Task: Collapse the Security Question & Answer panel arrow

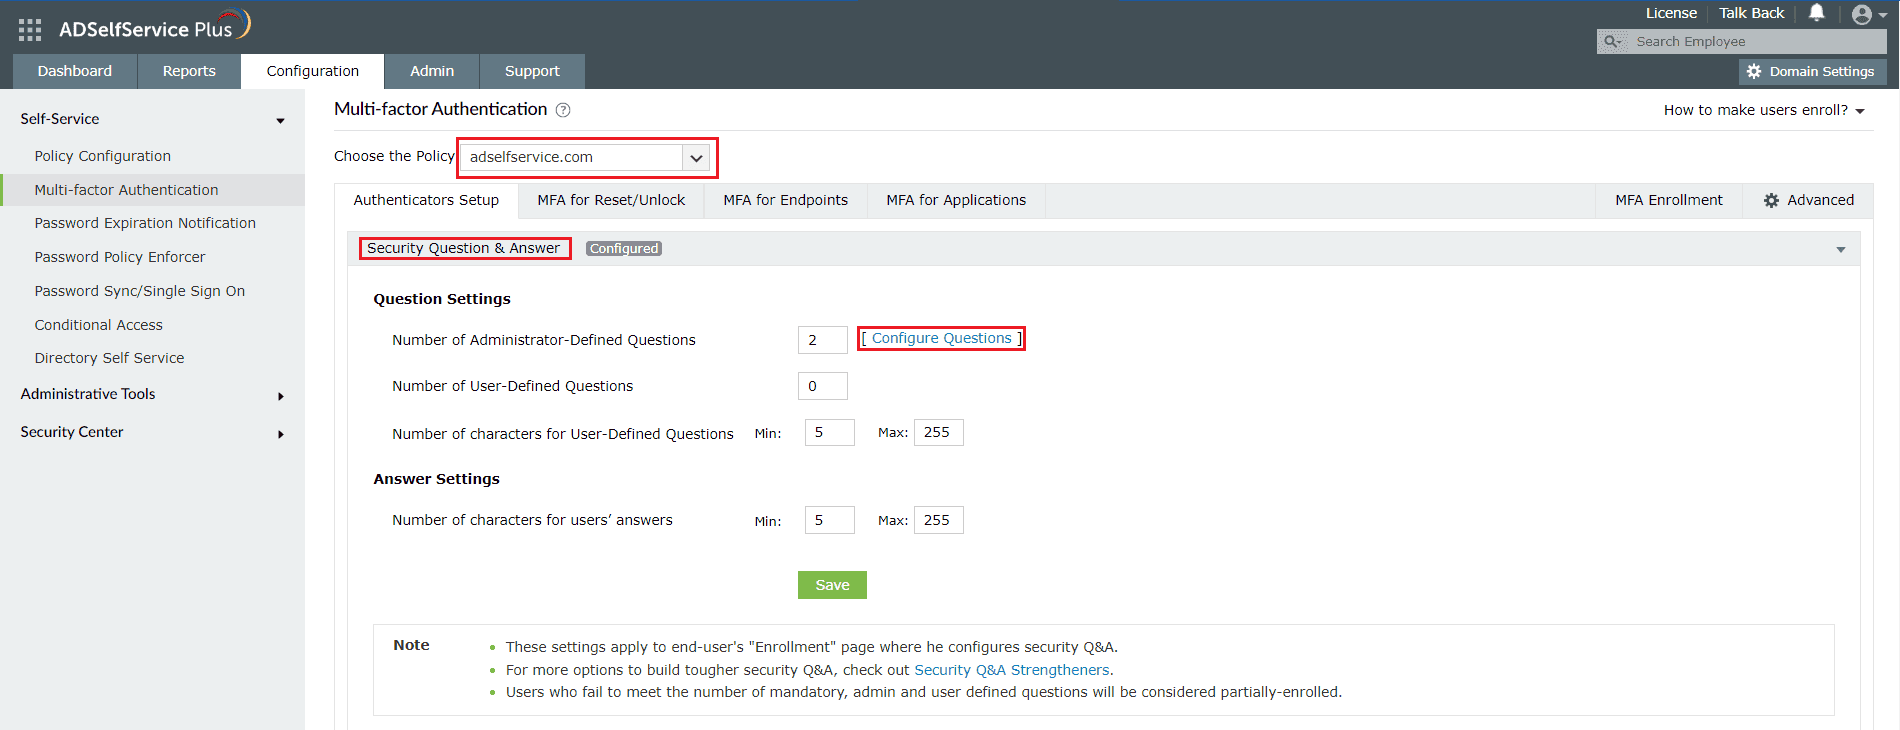Action: pyautogui.click(x=1841, y=249)
